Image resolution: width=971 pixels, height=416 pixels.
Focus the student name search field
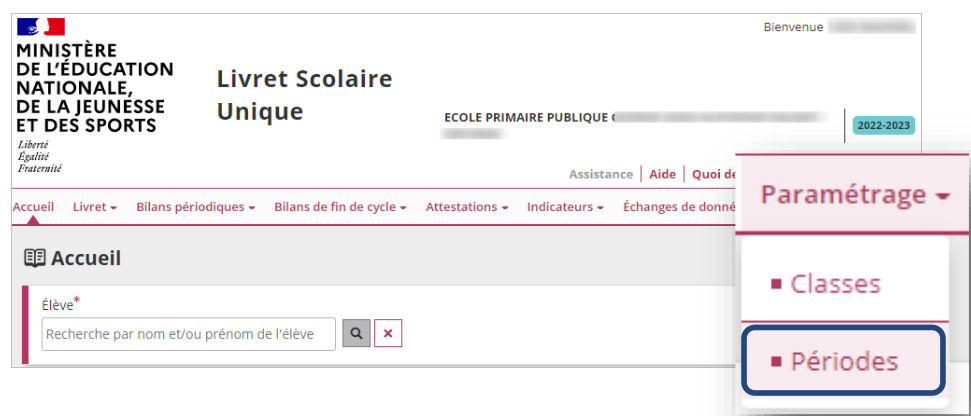point(189,334)
